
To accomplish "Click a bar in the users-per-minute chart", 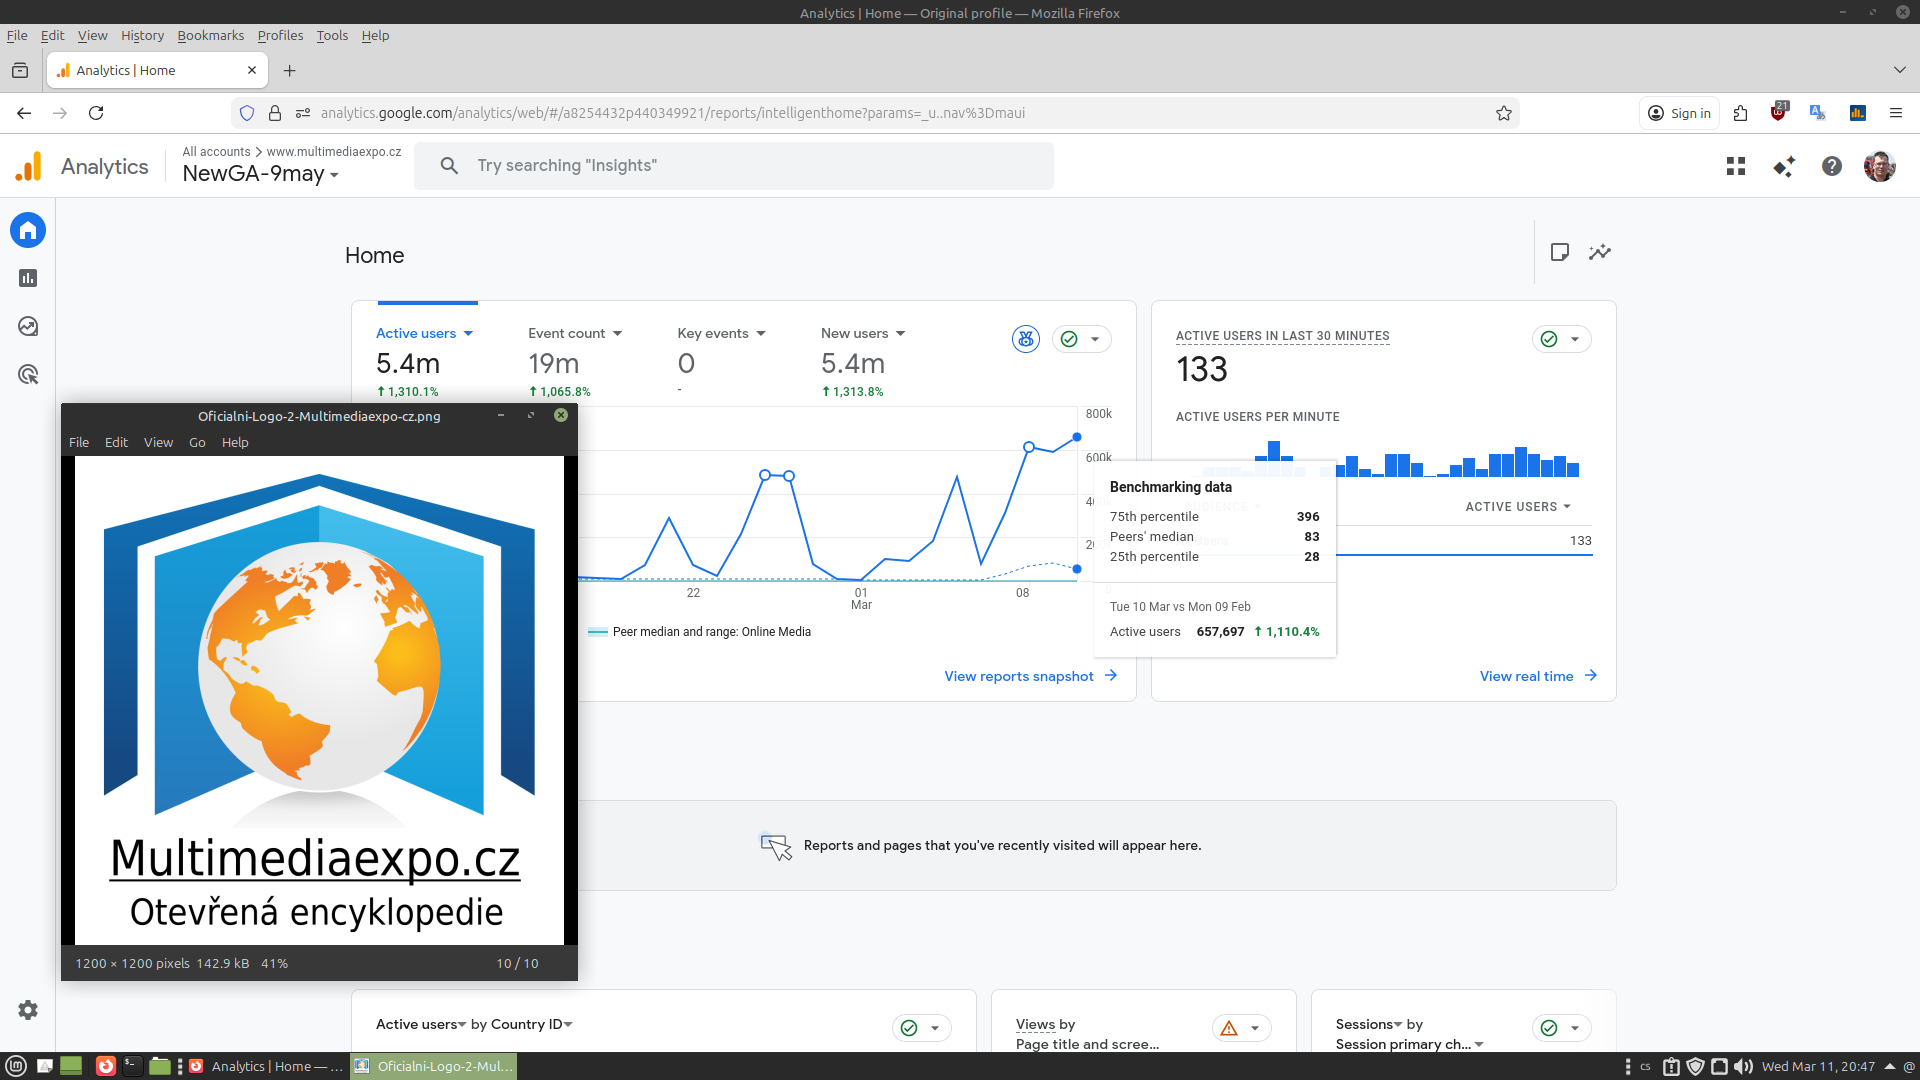I will (x=1521, y=462).
